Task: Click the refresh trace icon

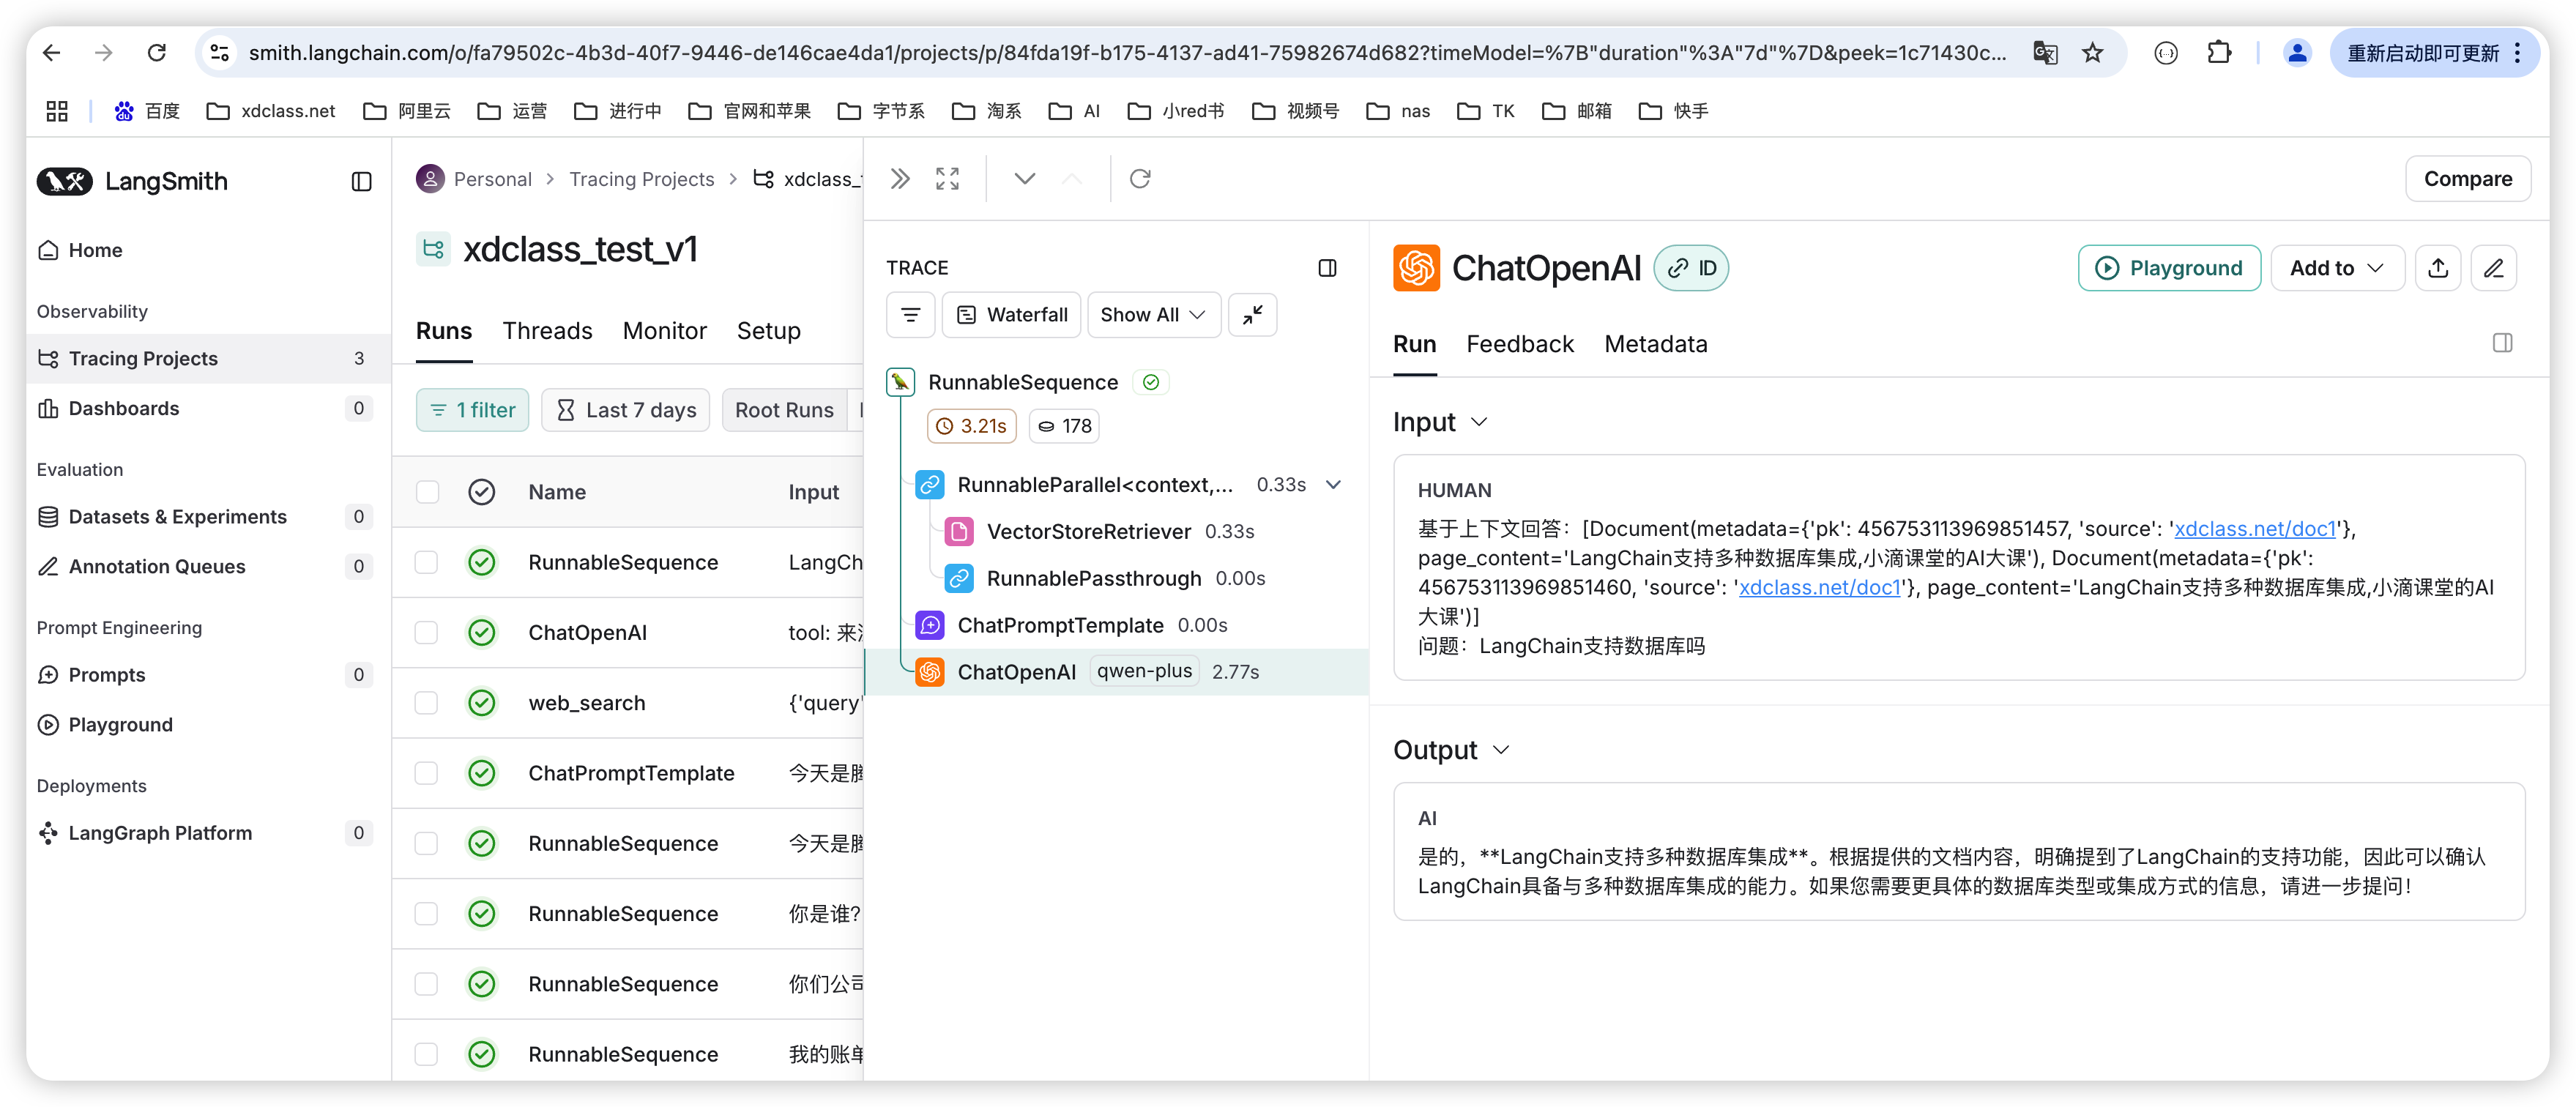Action: click(x=1139, y=179)
